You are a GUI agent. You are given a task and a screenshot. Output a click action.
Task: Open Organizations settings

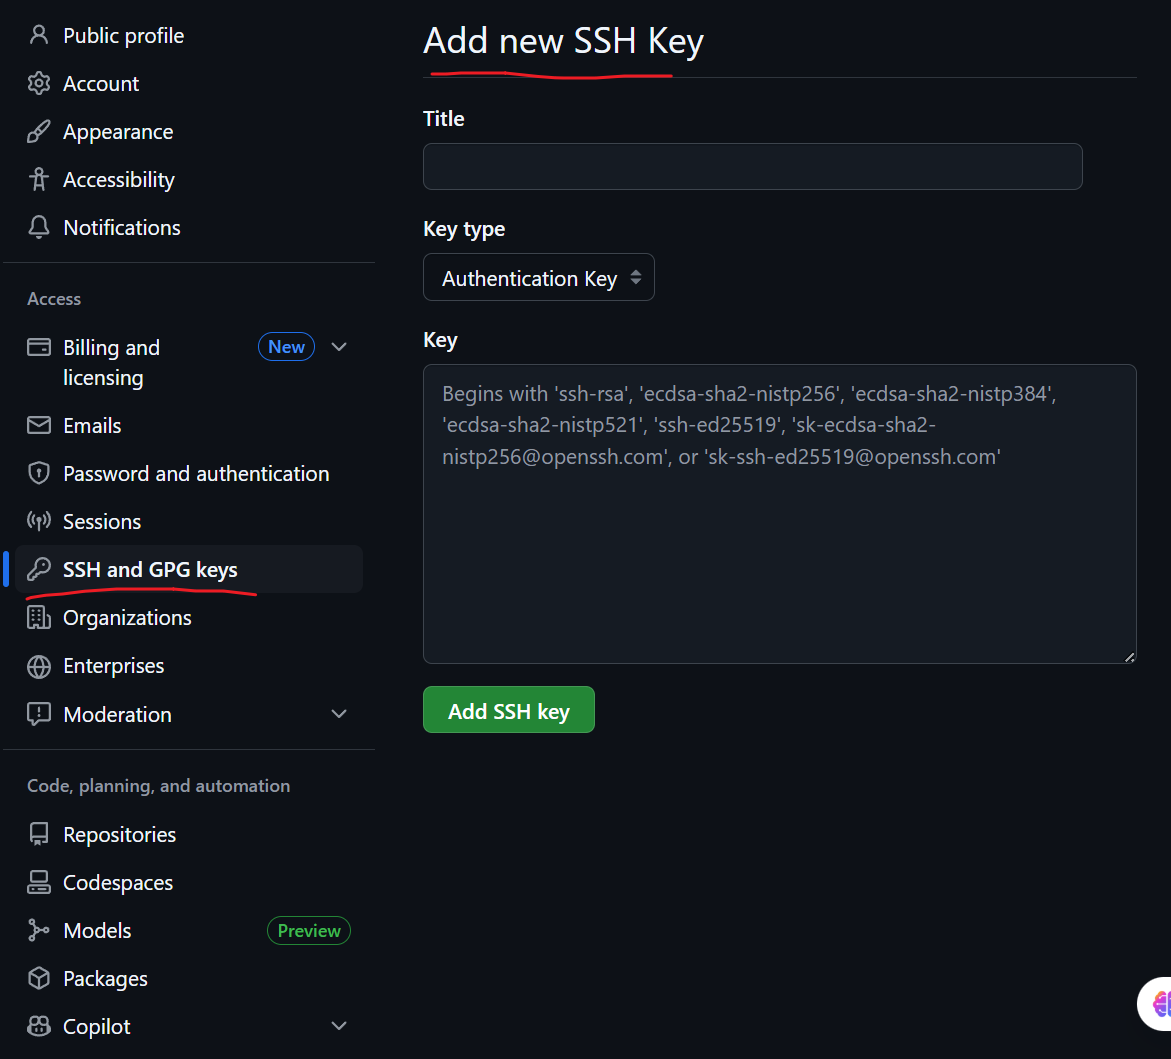(x=127, y=618)
